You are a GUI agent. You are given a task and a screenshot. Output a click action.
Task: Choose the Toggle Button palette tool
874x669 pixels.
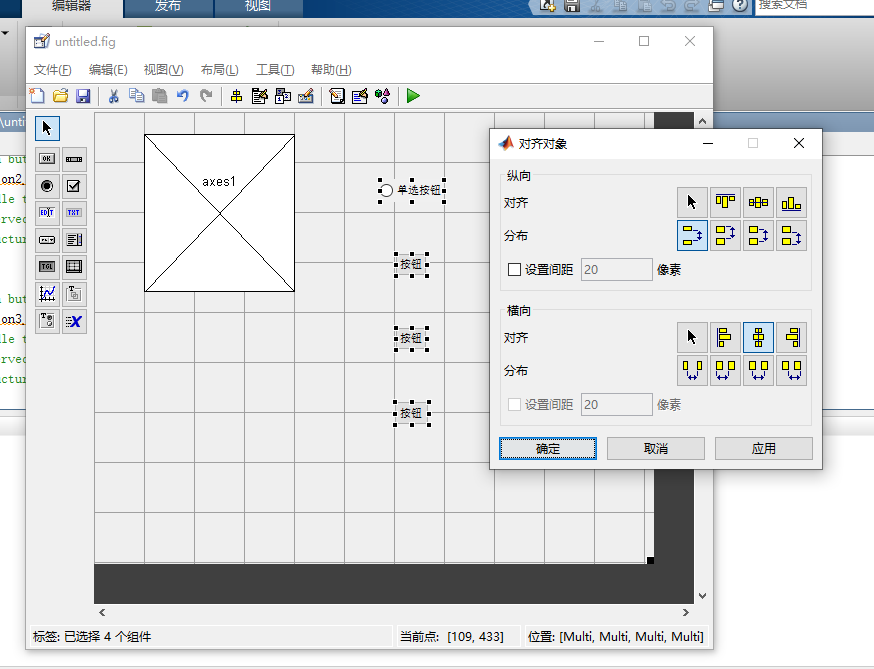(47, 266)
